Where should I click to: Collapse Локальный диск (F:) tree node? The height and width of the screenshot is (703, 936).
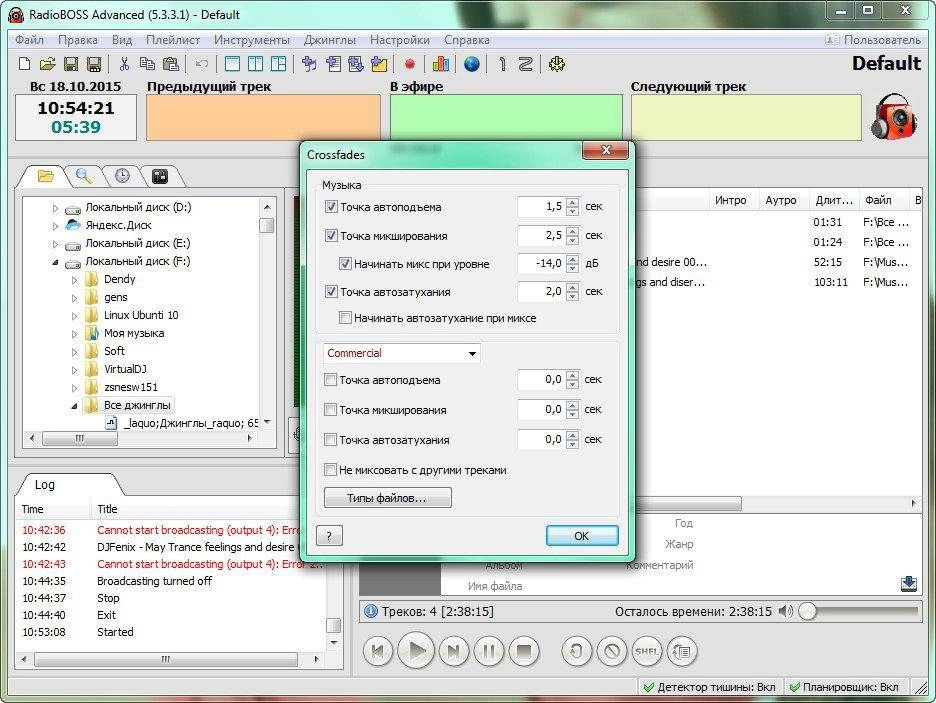pos(56,262)
